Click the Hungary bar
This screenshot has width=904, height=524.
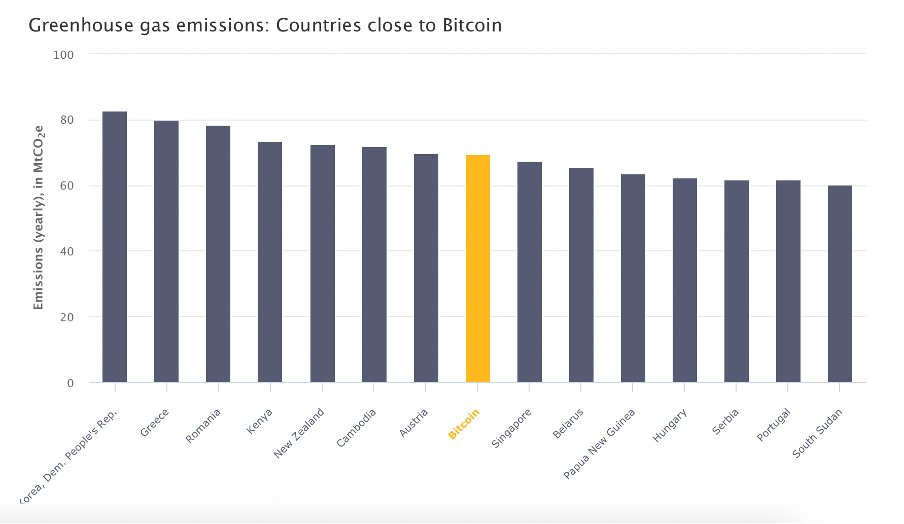pos(685,280)
